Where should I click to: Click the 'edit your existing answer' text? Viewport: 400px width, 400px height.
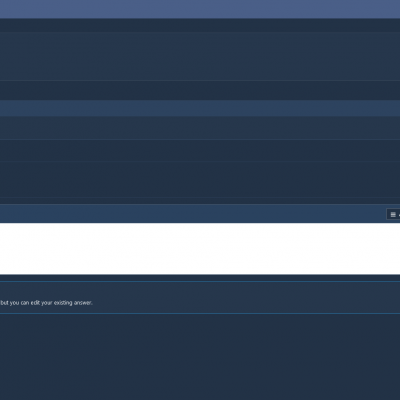coord(61,303)
